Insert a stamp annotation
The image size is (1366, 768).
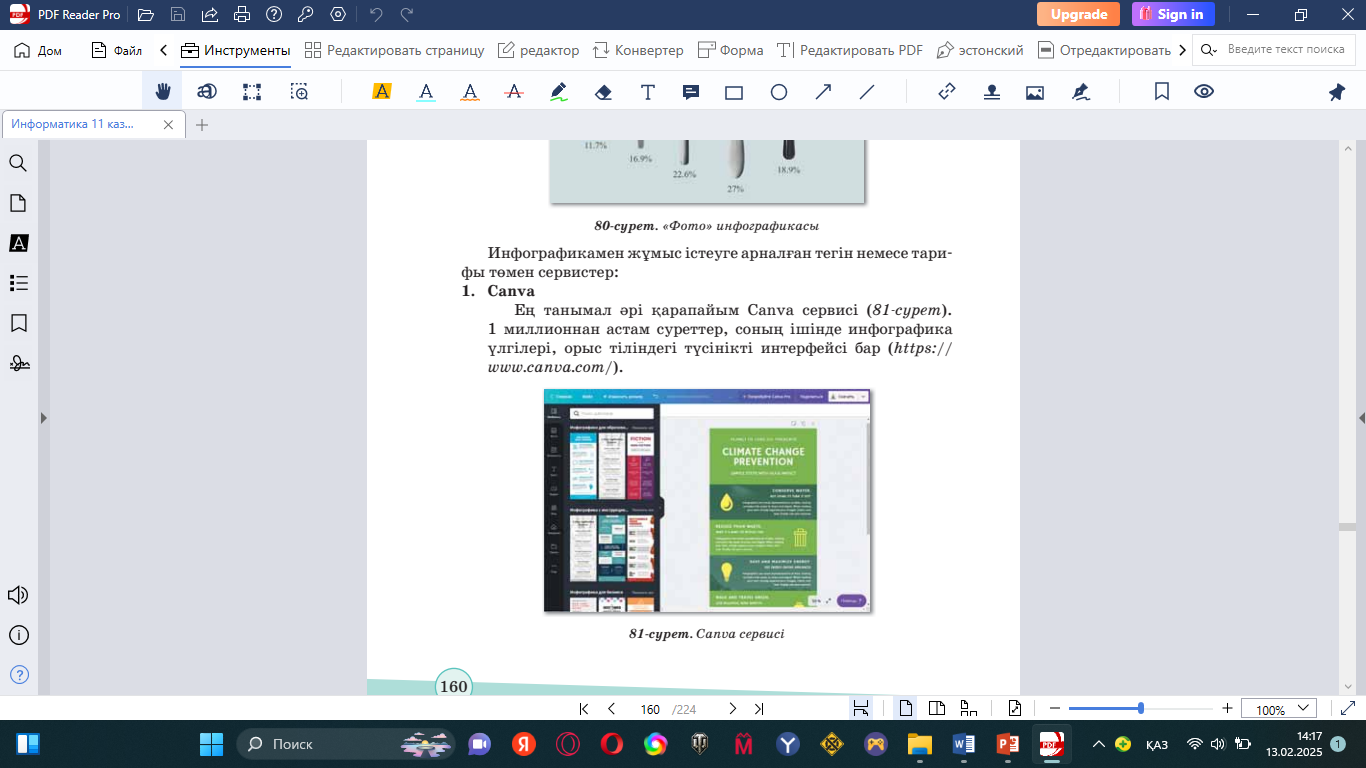tap(991, 92)
